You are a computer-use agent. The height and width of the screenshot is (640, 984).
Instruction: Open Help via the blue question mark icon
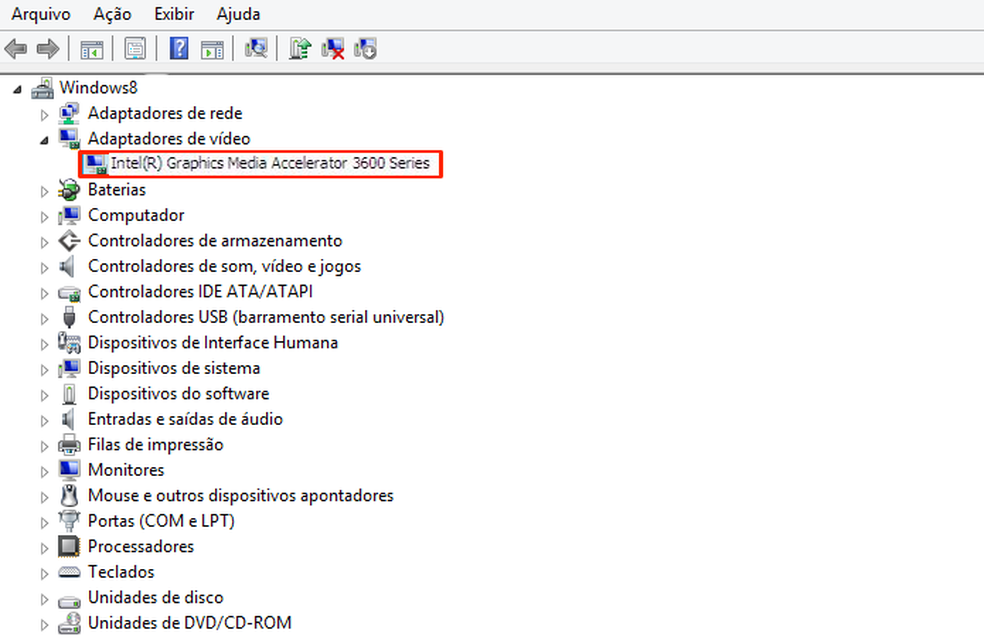[179, 48]
